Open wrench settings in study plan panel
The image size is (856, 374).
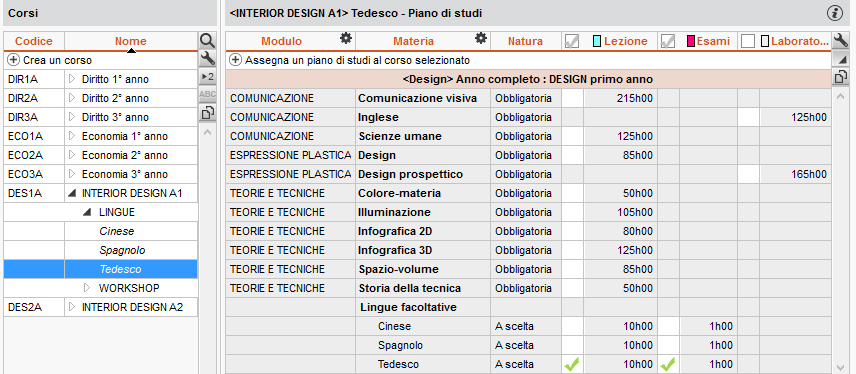pyautogui.click(x=840, y=40)
